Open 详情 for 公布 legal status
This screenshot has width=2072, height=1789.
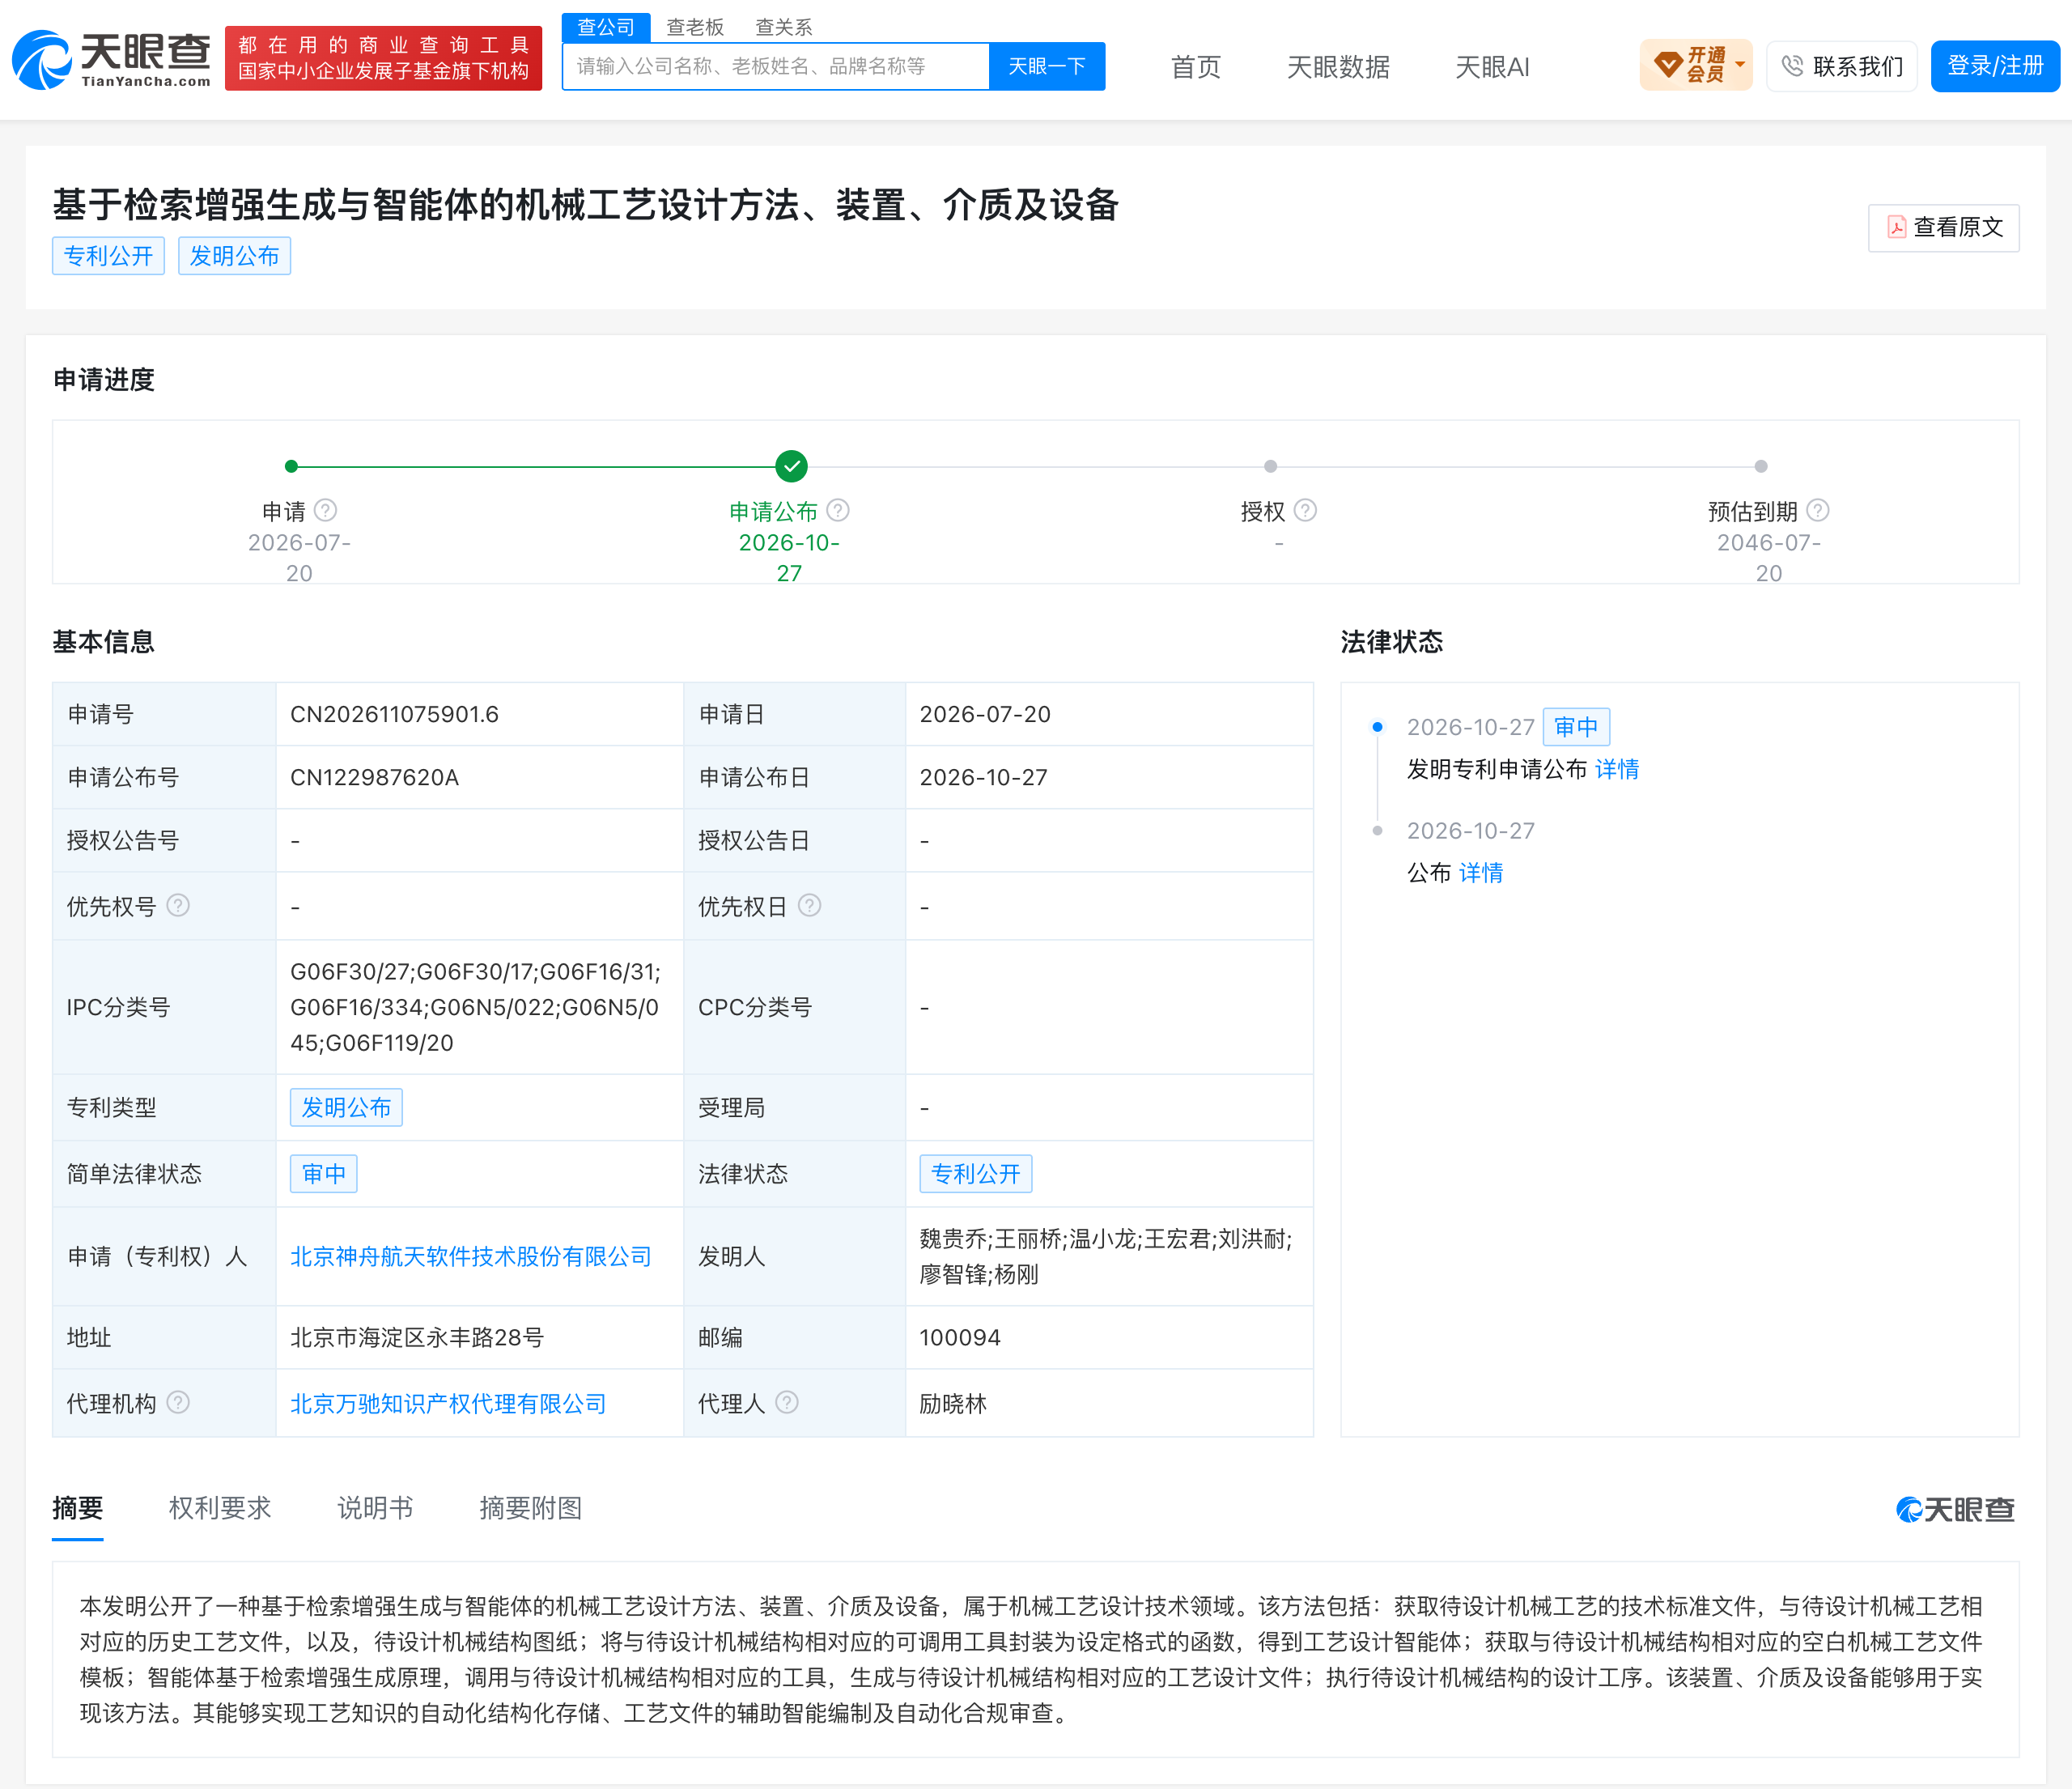click(x=1481, y=873)
